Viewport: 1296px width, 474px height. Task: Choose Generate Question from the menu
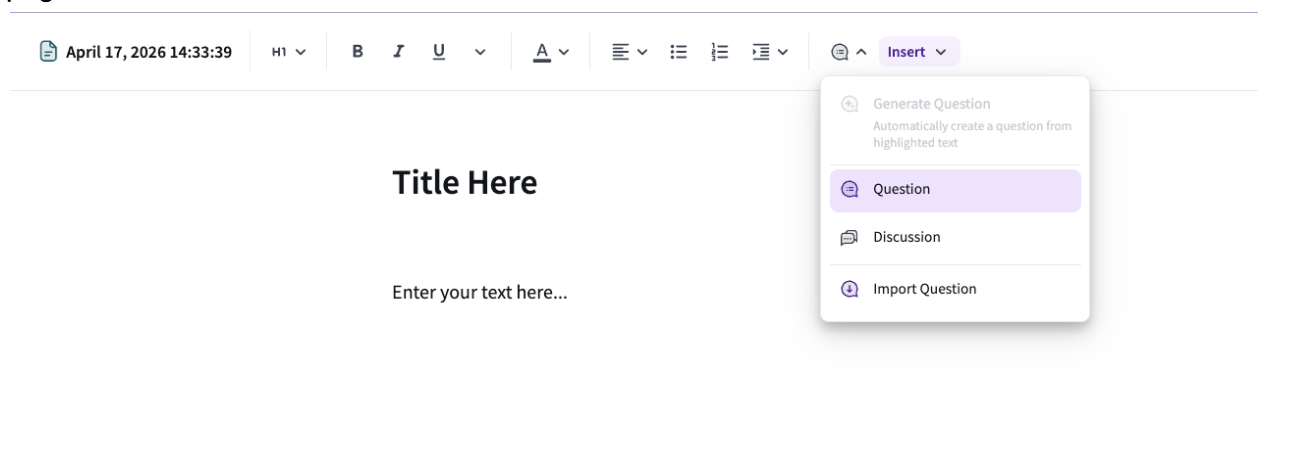pos(955,121)
